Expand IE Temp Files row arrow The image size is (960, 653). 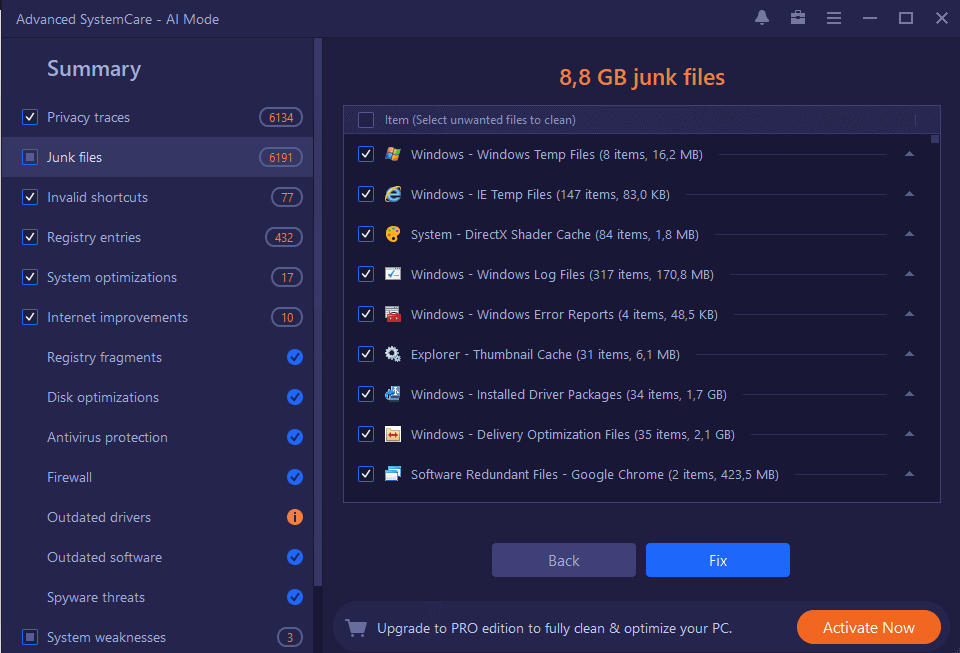(x=909, y=194)
